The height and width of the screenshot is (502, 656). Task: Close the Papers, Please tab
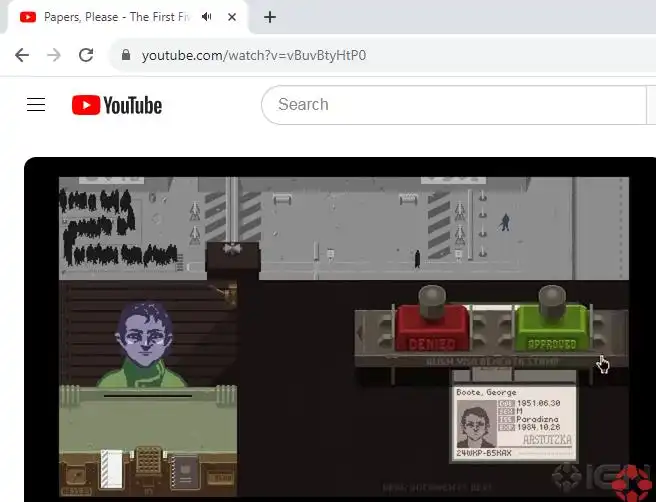(x=232, y=17)
